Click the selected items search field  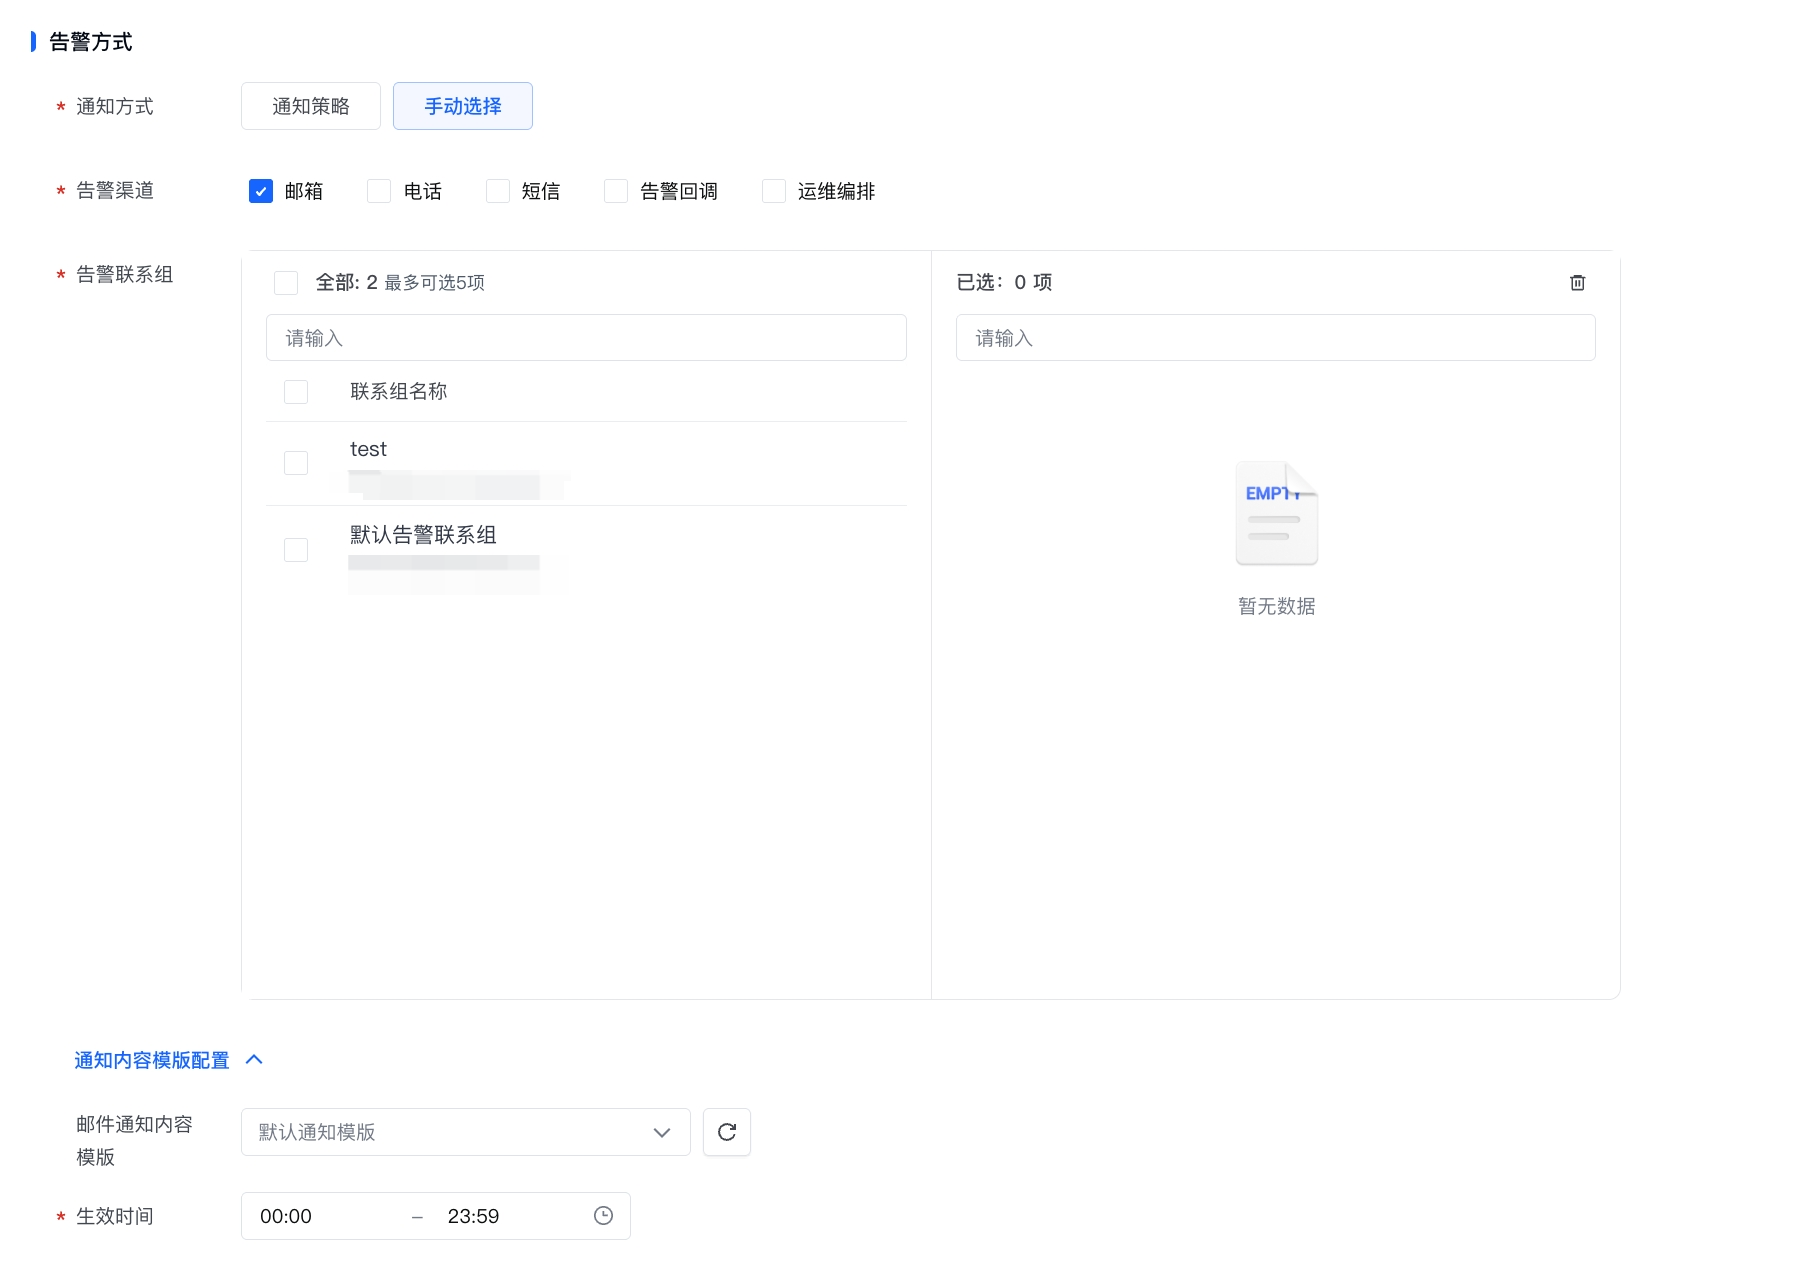[1276, 338]
